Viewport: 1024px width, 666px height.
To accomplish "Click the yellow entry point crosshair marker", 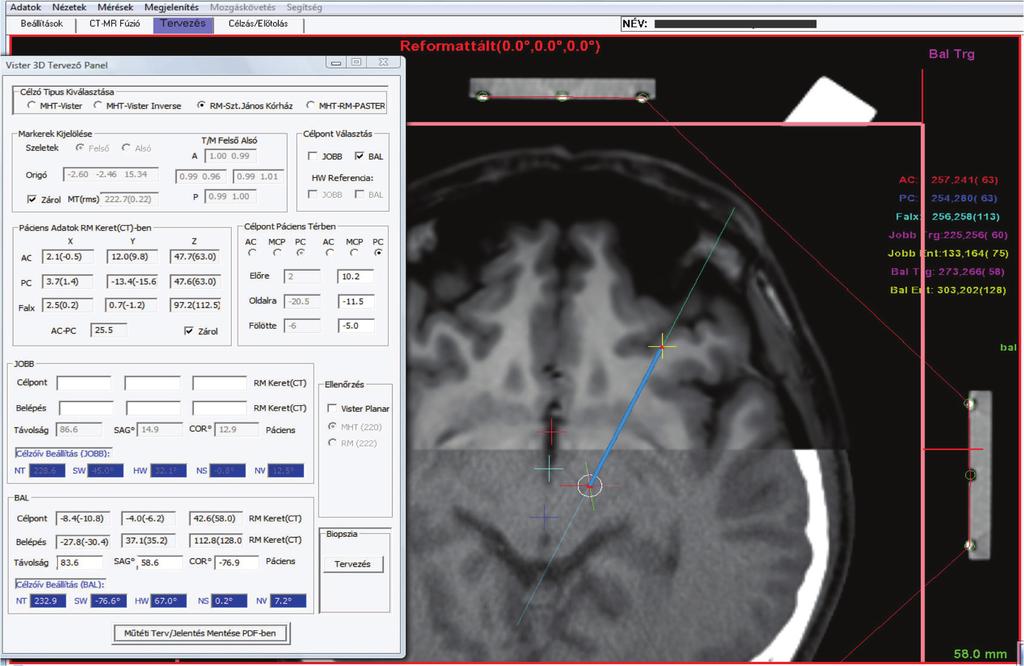I will pyautogui.click(x=662, y=346).
